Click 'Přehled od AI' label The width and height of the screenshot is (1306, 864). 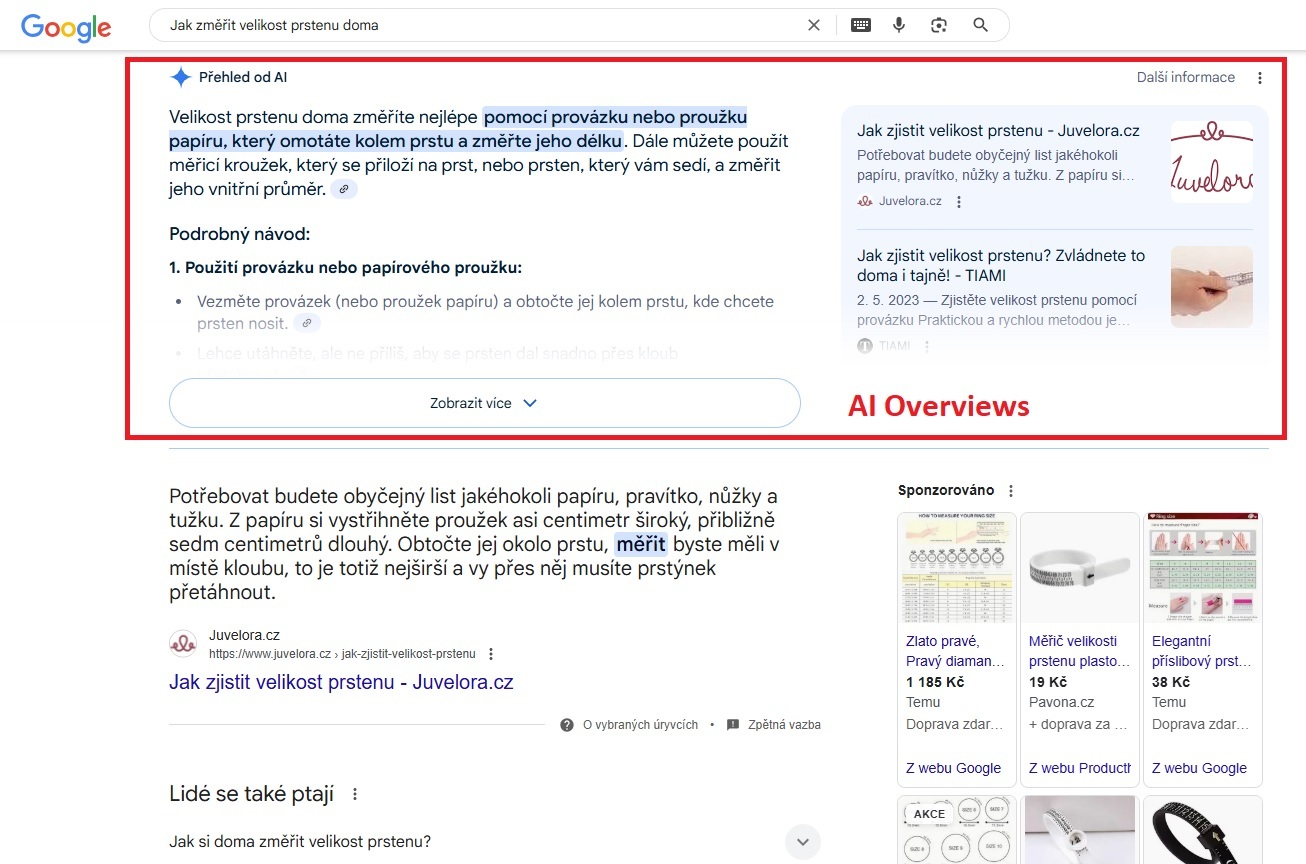(243, 77)
